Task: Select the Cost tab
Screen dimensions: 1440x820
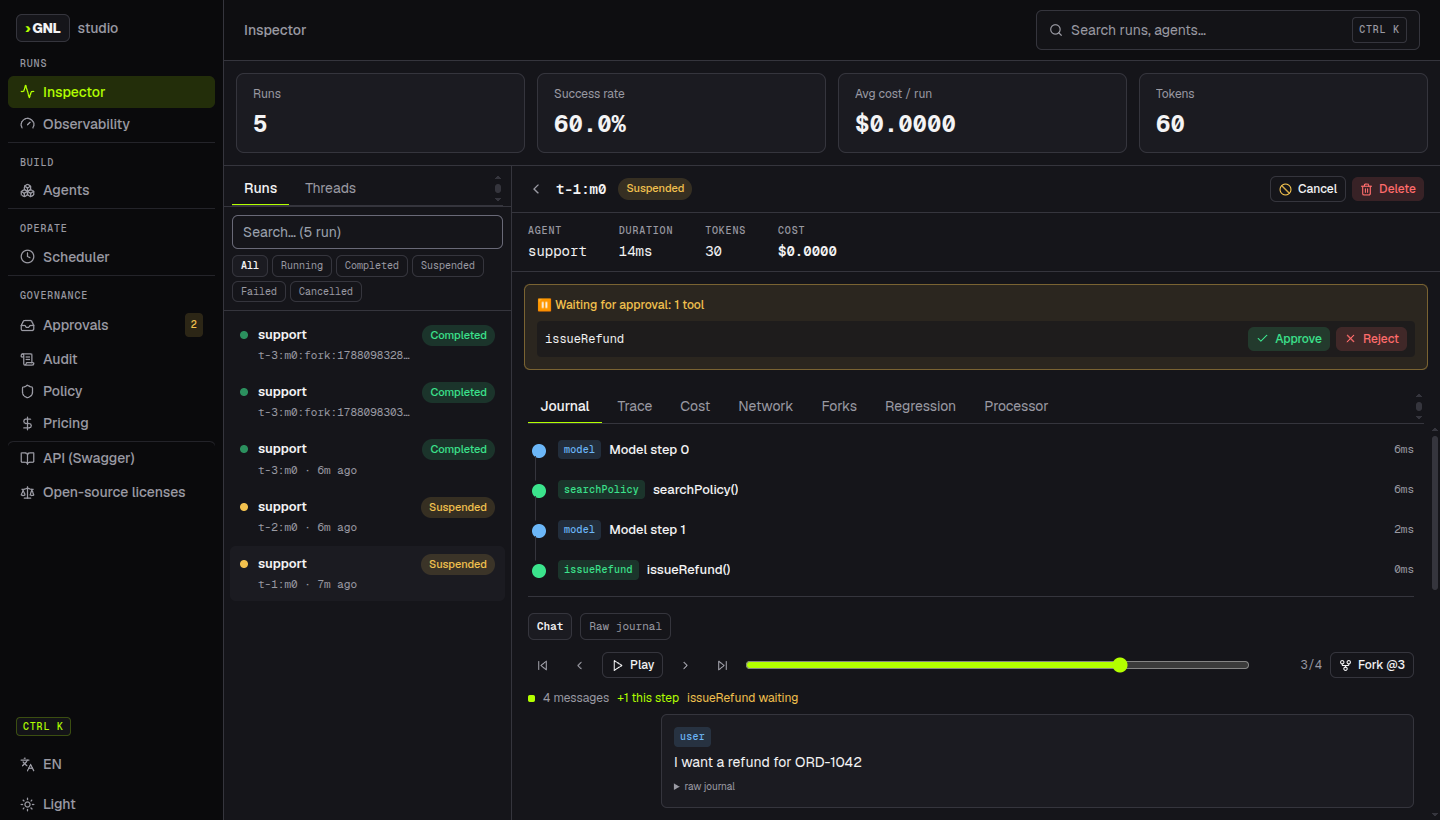Action: pyautogui.click(x=695, y=406)
